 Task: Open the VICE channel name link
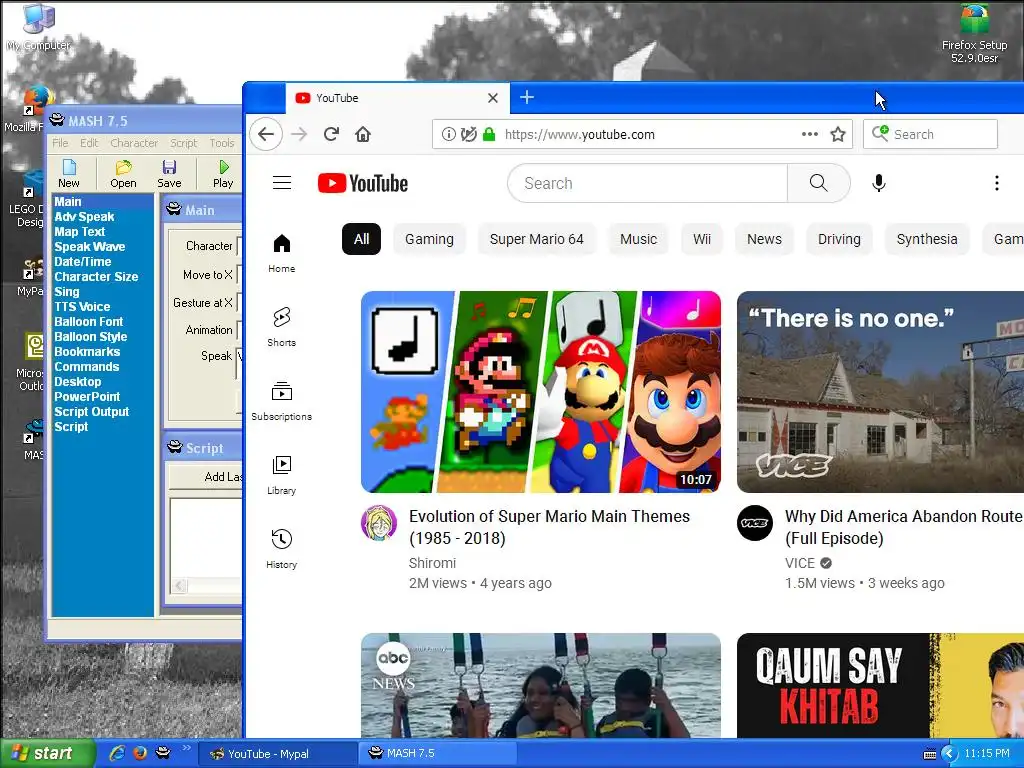coord(800,563)
